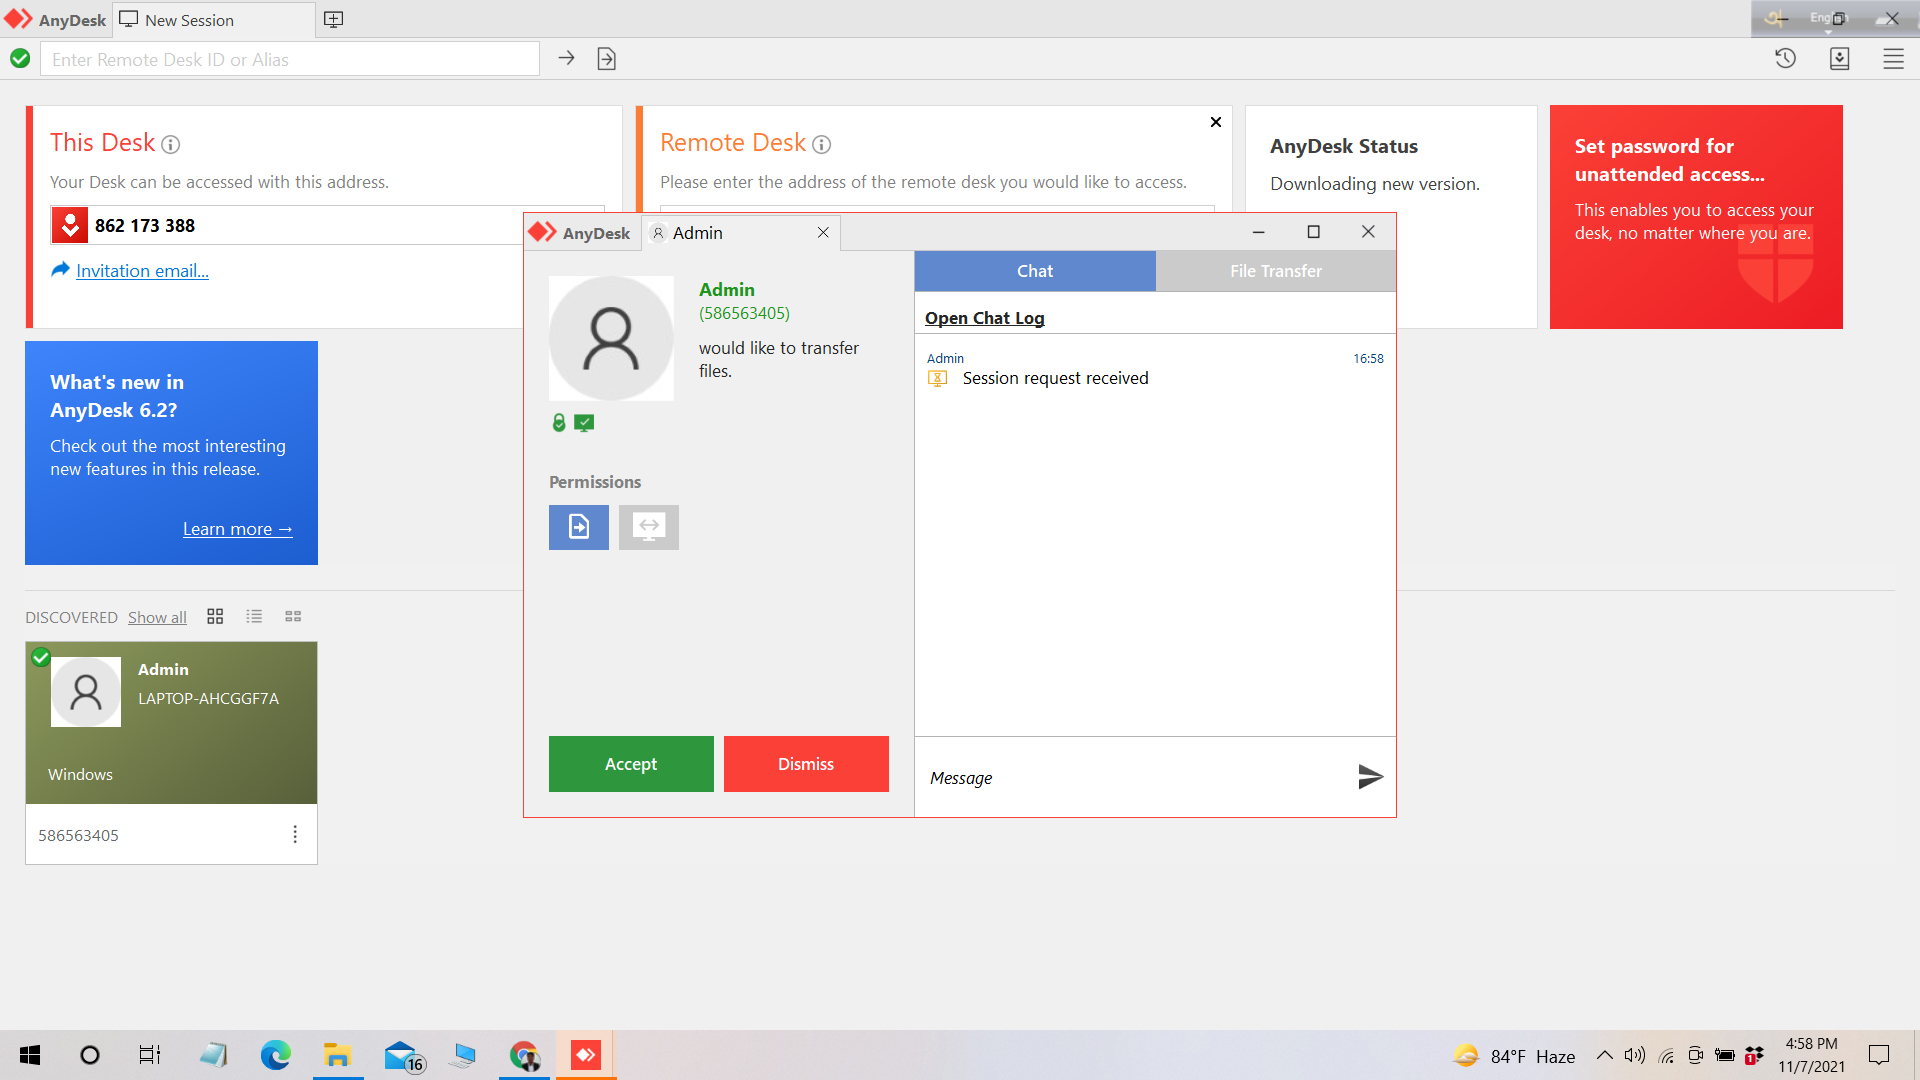1920x1080 pixels.
Task: Click the browse files icon in toolbar
Action: click(606, 59)
